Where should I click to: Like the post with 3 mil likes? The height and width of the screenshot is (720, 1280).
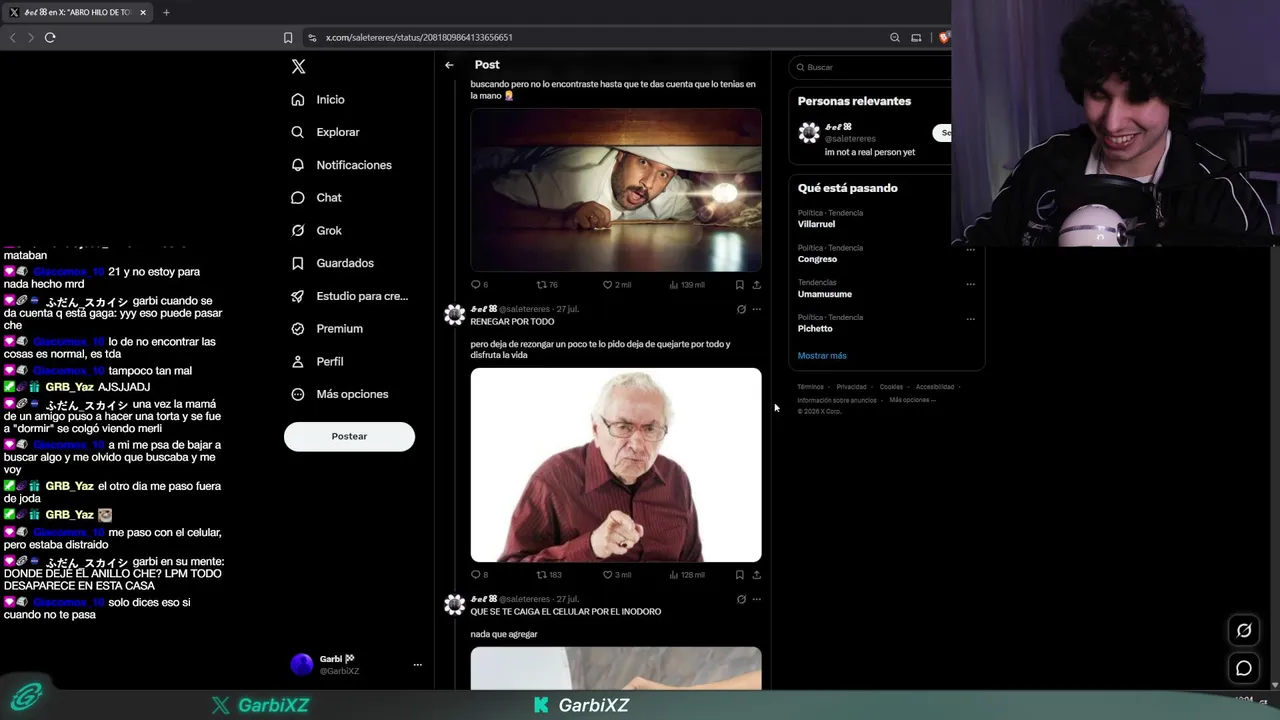(617, 575)
